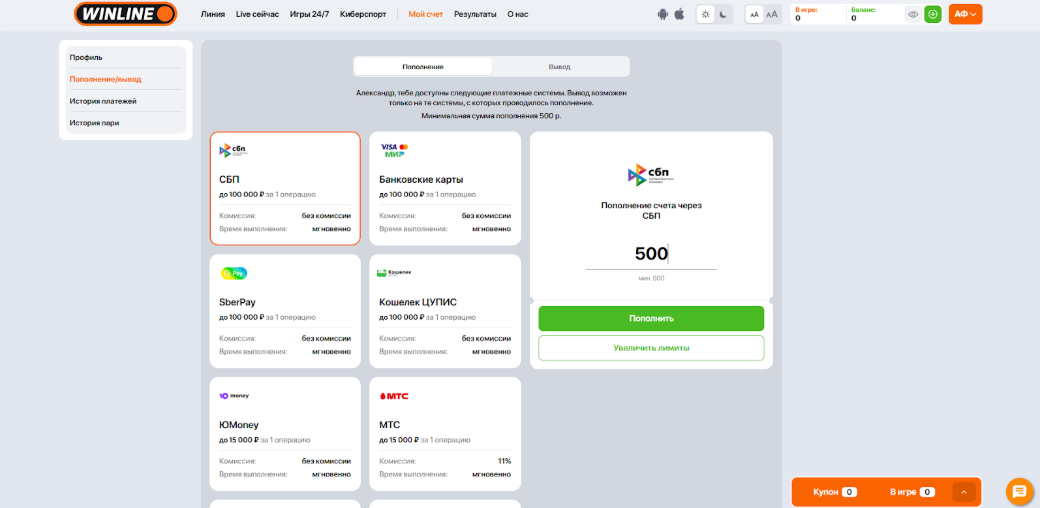This screenshot has width=1040, height=508.
Task: Open the Киберспорт menu item
Action: [x=363, y=14]
